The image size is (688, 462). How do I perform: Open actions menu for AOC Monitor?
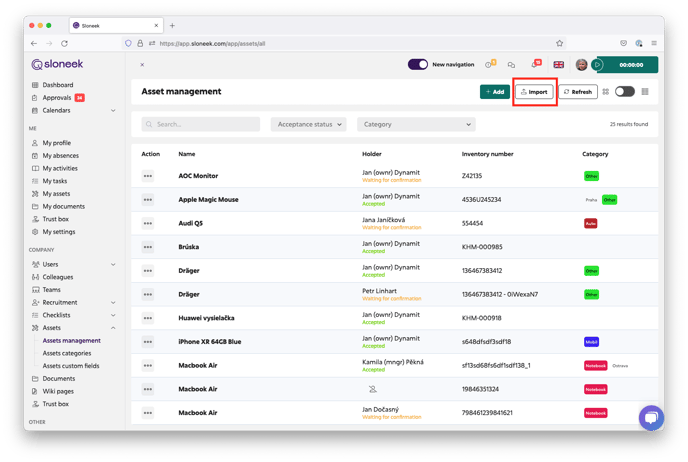click(x=148, y=176)
